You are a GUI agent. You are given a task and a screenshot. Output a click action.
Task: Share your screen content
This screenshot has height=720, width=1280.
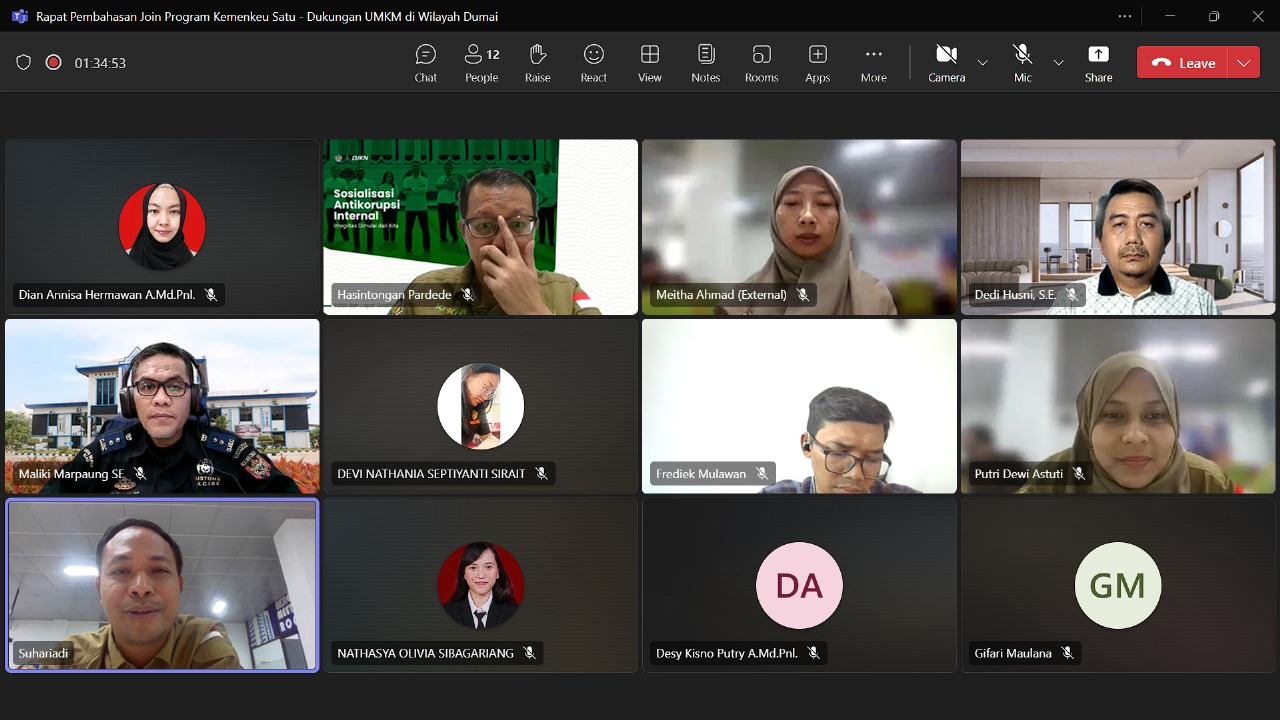tap(1098, 62)
